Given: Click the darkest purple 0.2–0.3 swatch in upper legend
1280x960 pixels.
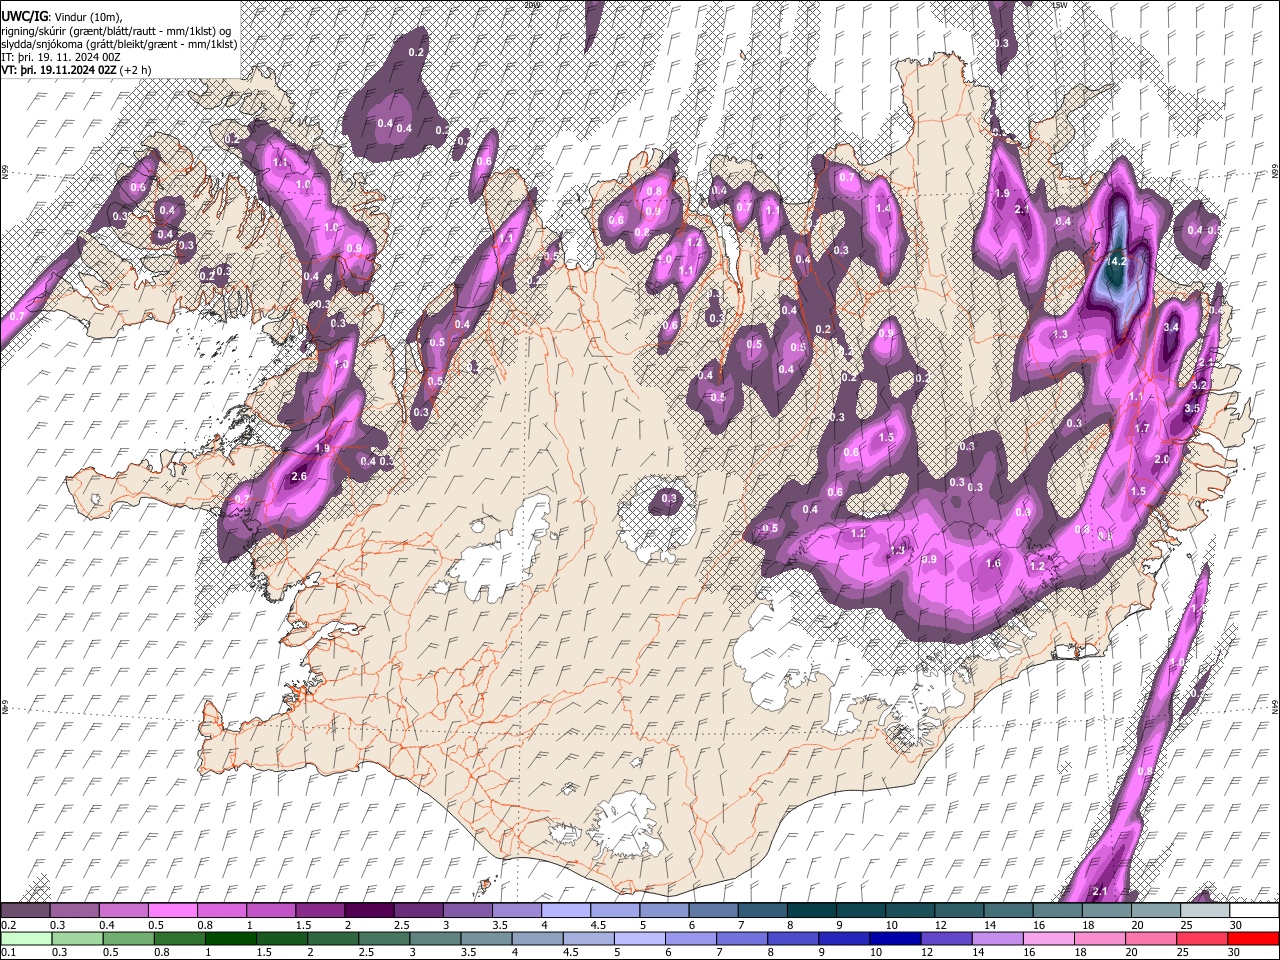Looking at the screenshot, I should tap(25, 910).
